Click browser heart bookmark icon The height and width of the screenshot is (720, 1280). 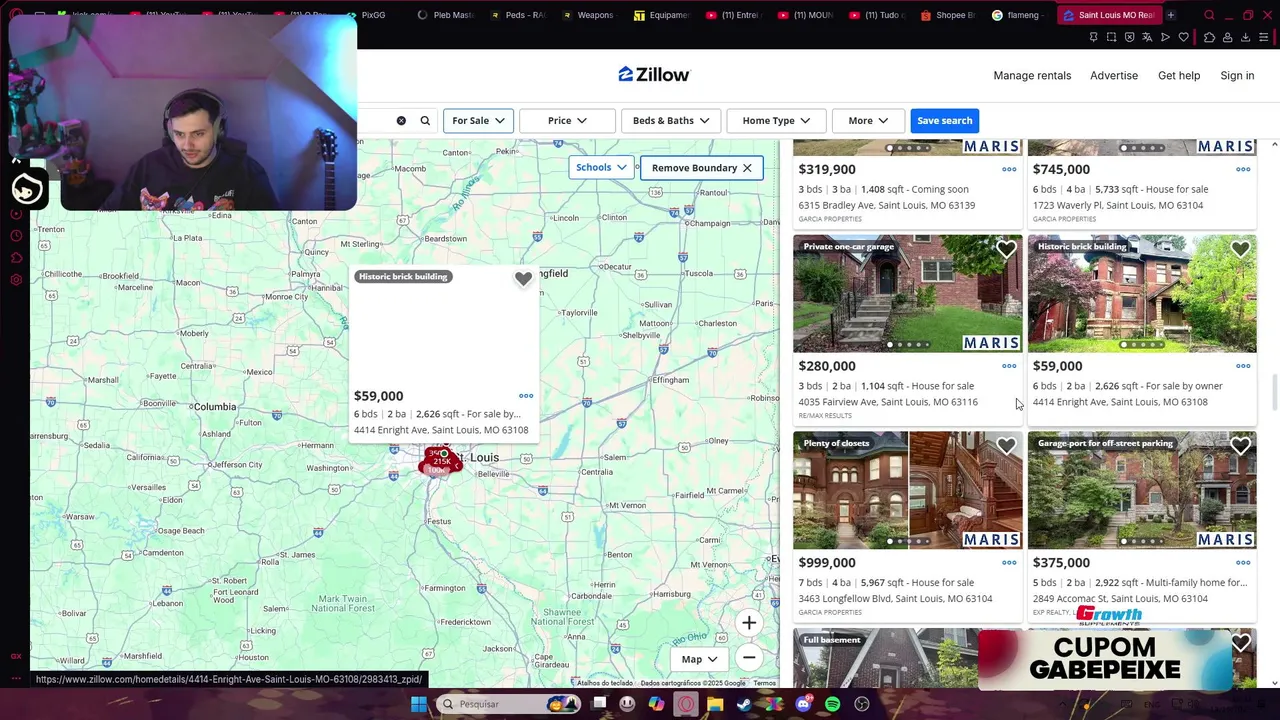[1184, 38]
